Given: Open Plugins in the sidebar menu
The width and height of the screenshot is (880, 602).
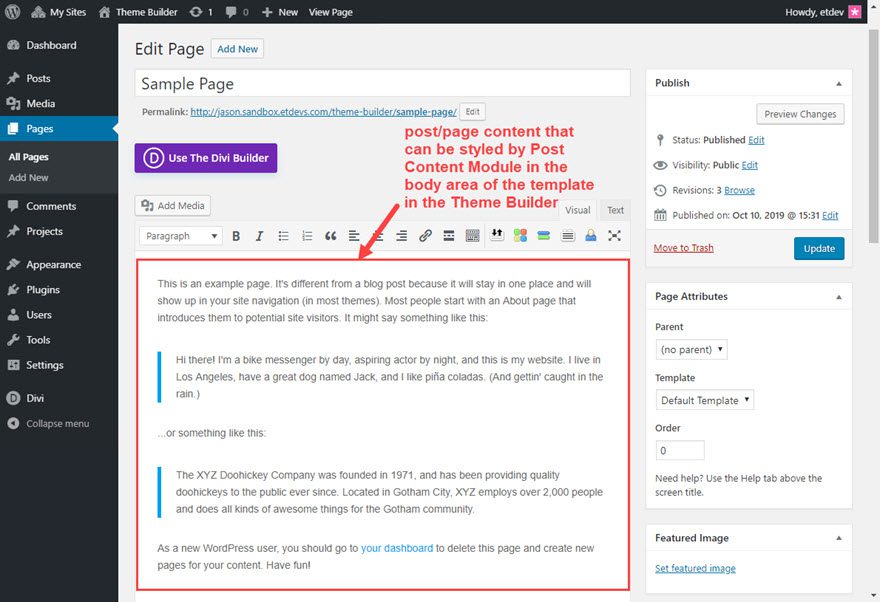Looking at the screenshot, I should pyautogui.click(x=43, y=290).
